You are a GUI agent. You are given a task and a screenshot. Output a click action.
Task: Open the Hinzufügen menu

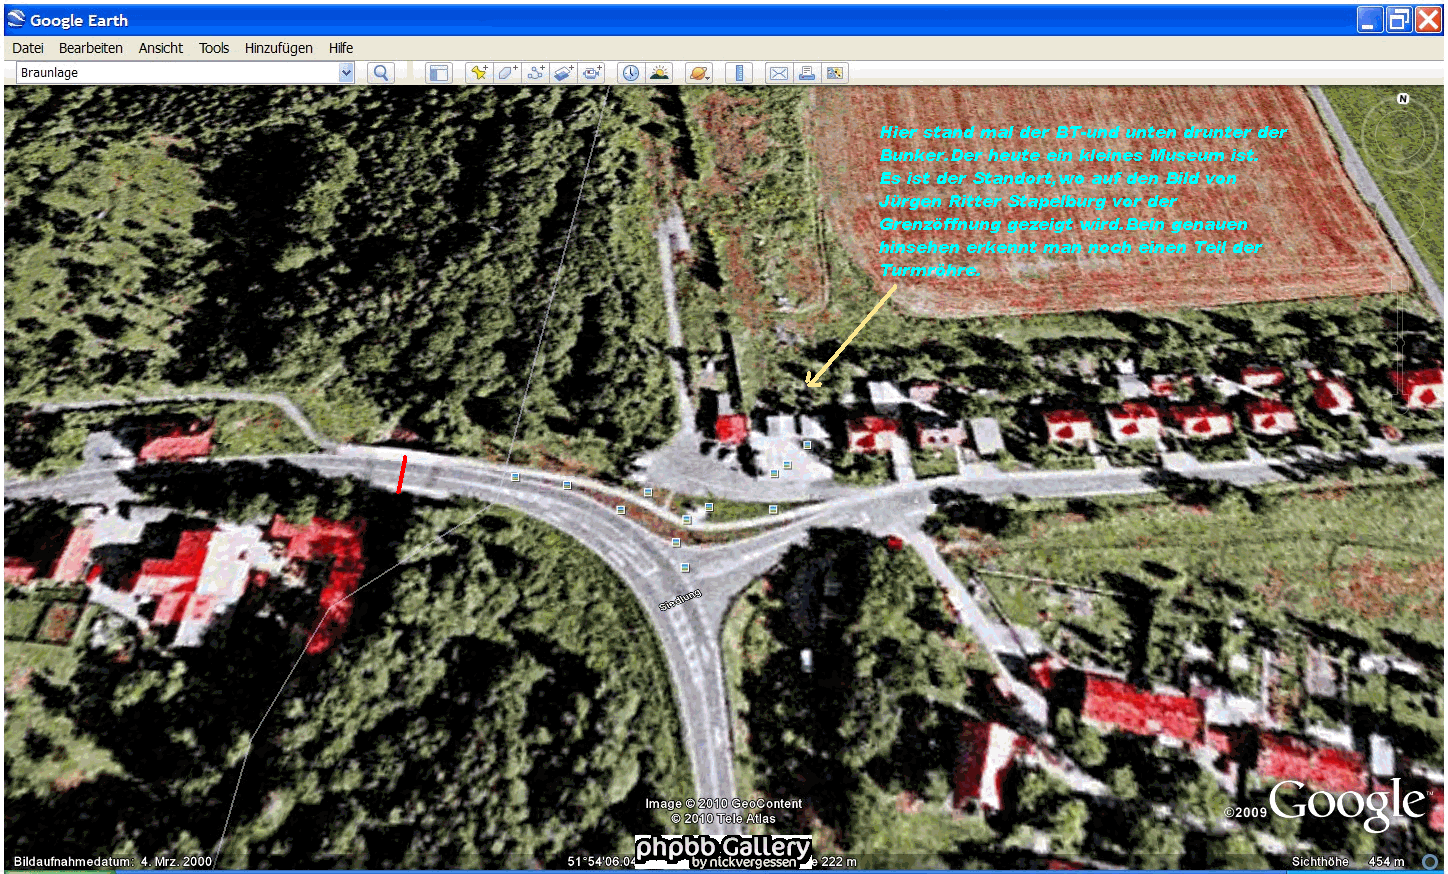(x=278, y=48)
